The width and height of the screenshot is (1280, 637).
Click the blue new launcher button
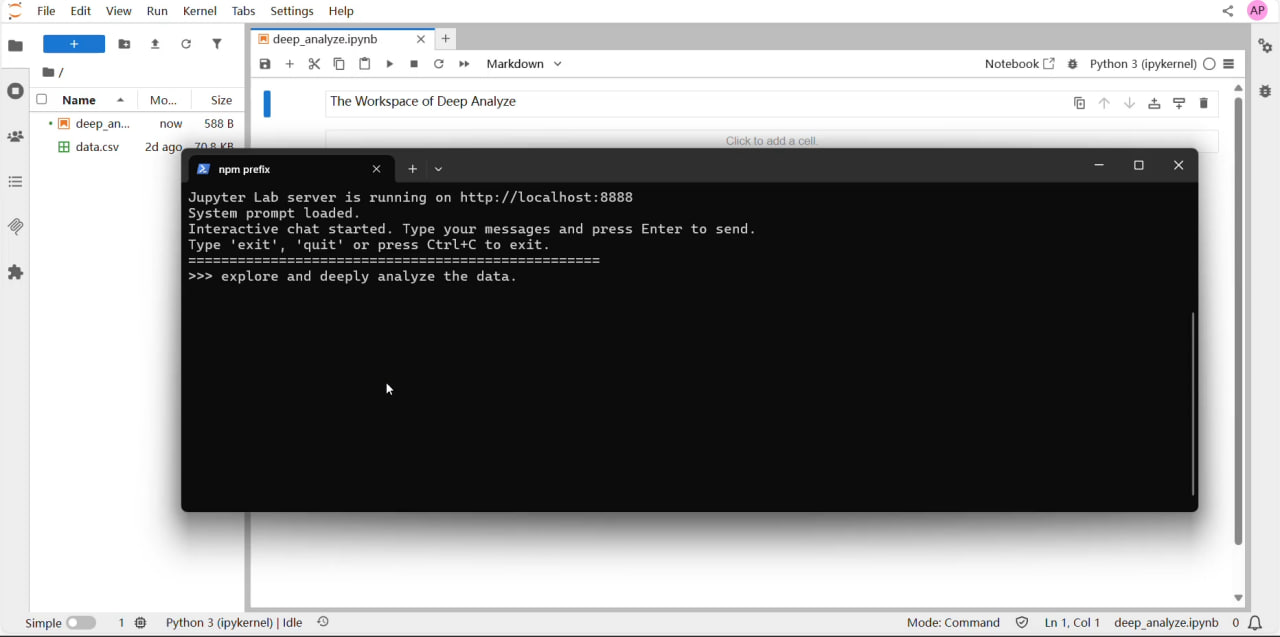pos(74,44)
